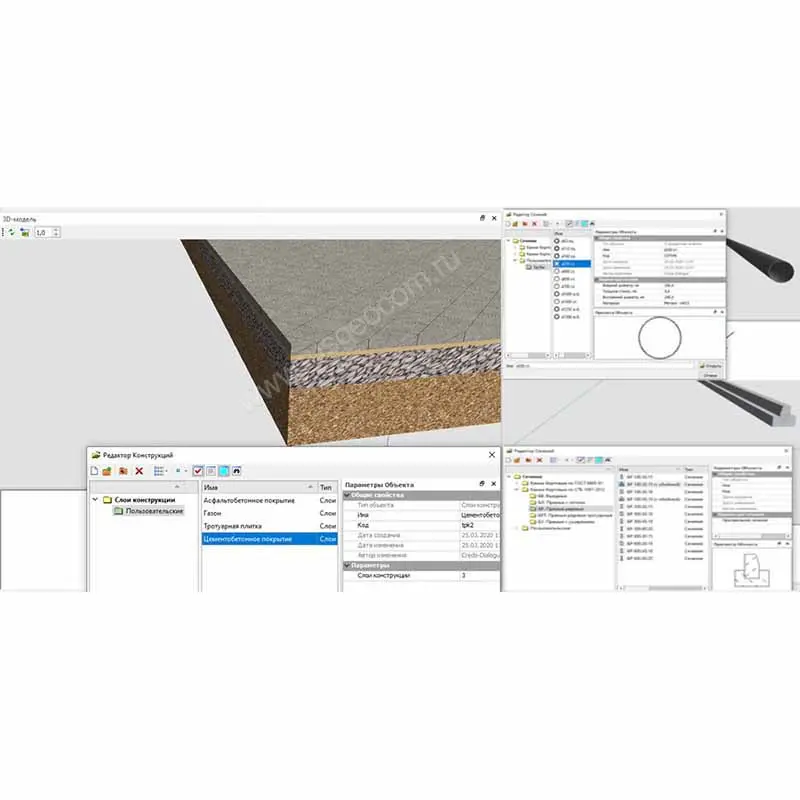Click the cyan panel icon in Редактор Конструкций toolbar
This screenshot has height=800, width=800.
pos(224,470)
